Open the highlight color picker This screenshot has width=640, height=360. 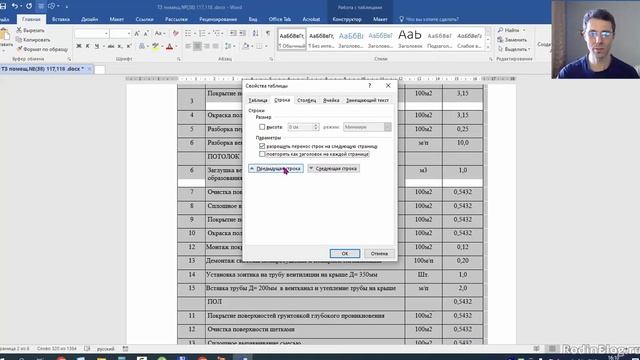tap(156, 46)
